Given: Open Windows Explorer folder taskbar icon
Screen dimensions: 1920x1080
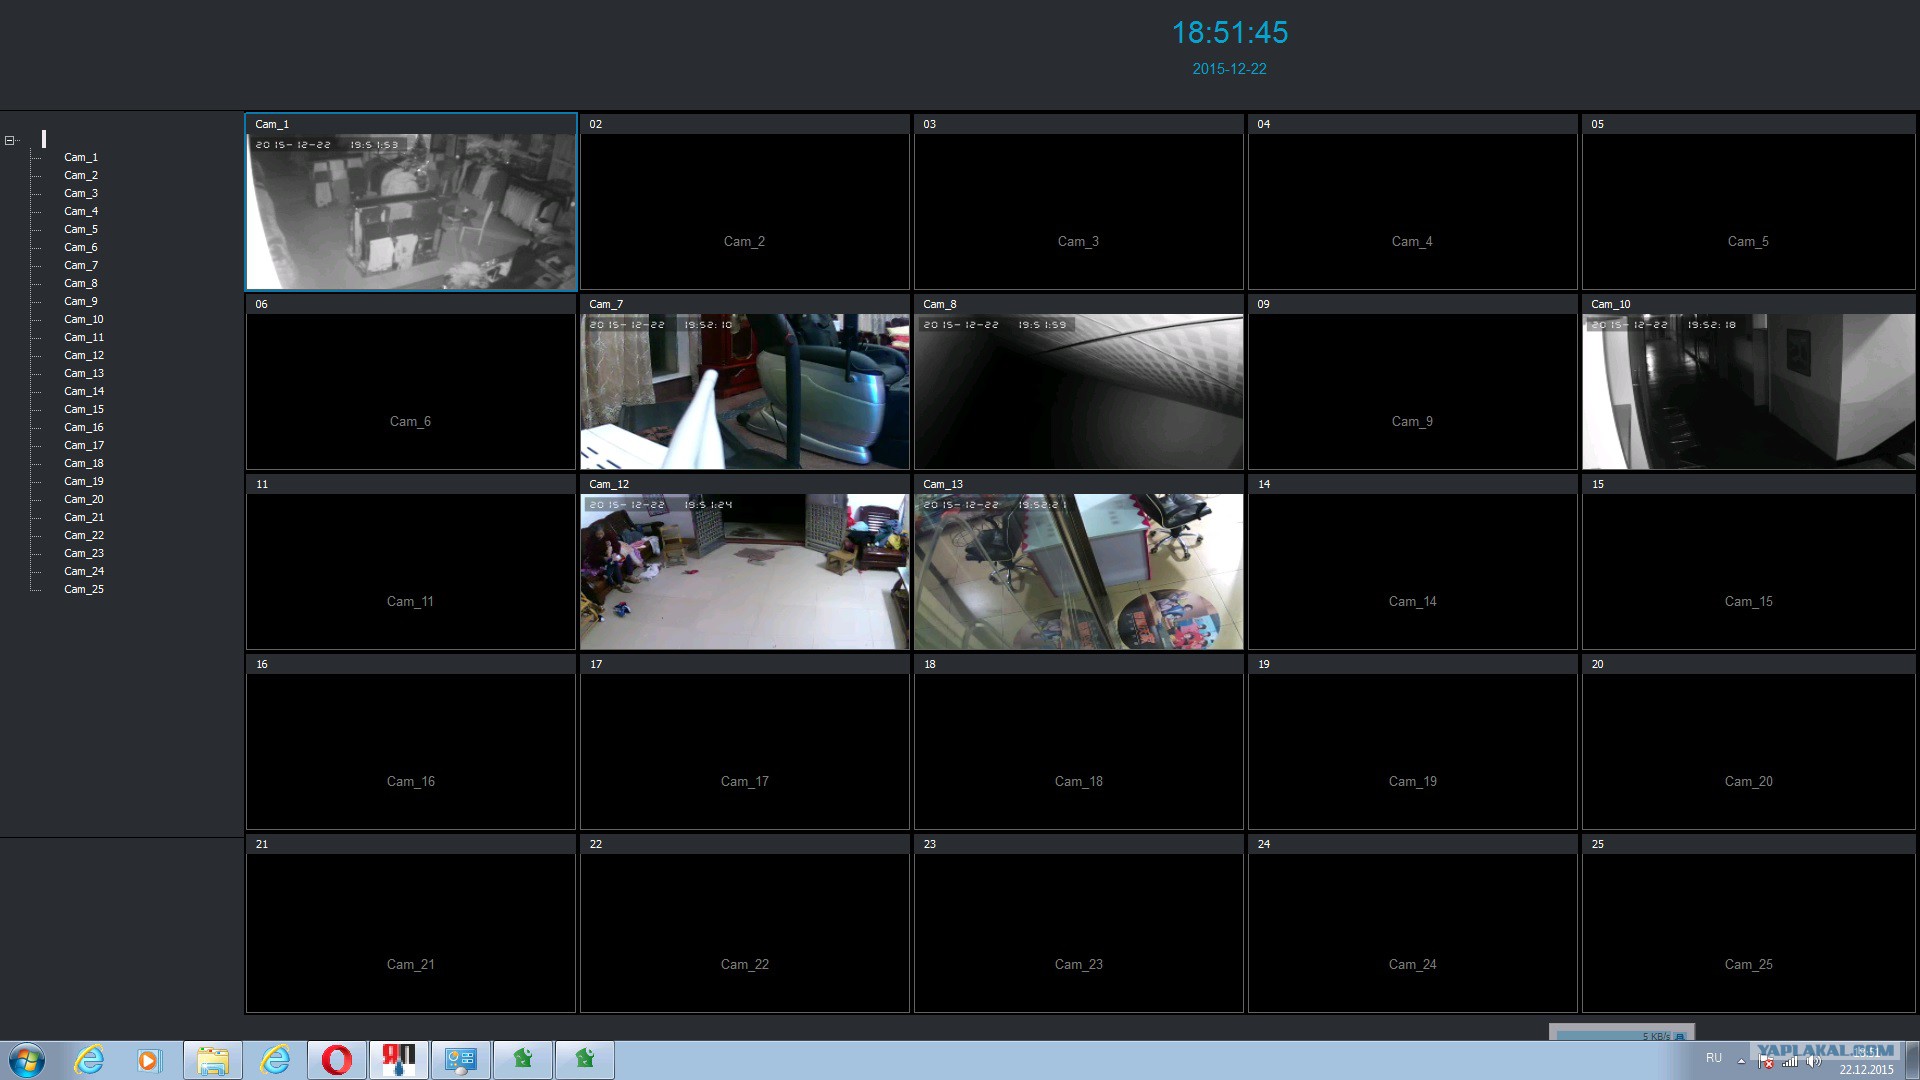Looking at the screenshot, I should (212, 1060).
